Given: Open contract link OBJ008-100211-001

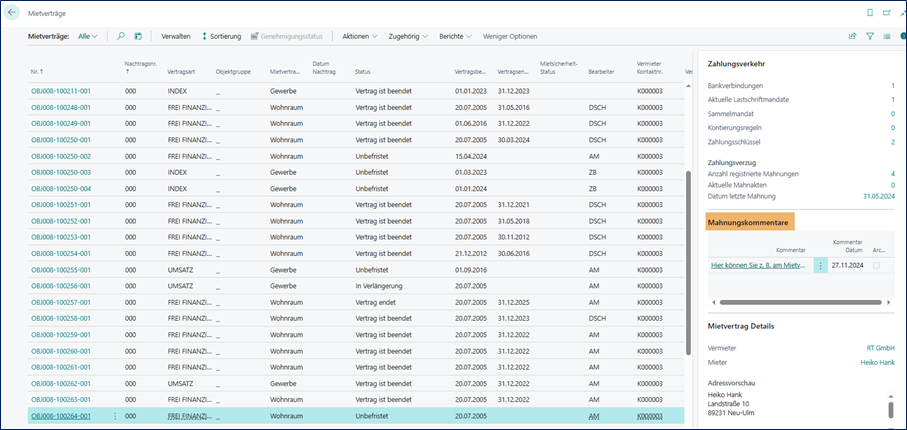Looking at the screenshot, I should [x=61, y=91].
